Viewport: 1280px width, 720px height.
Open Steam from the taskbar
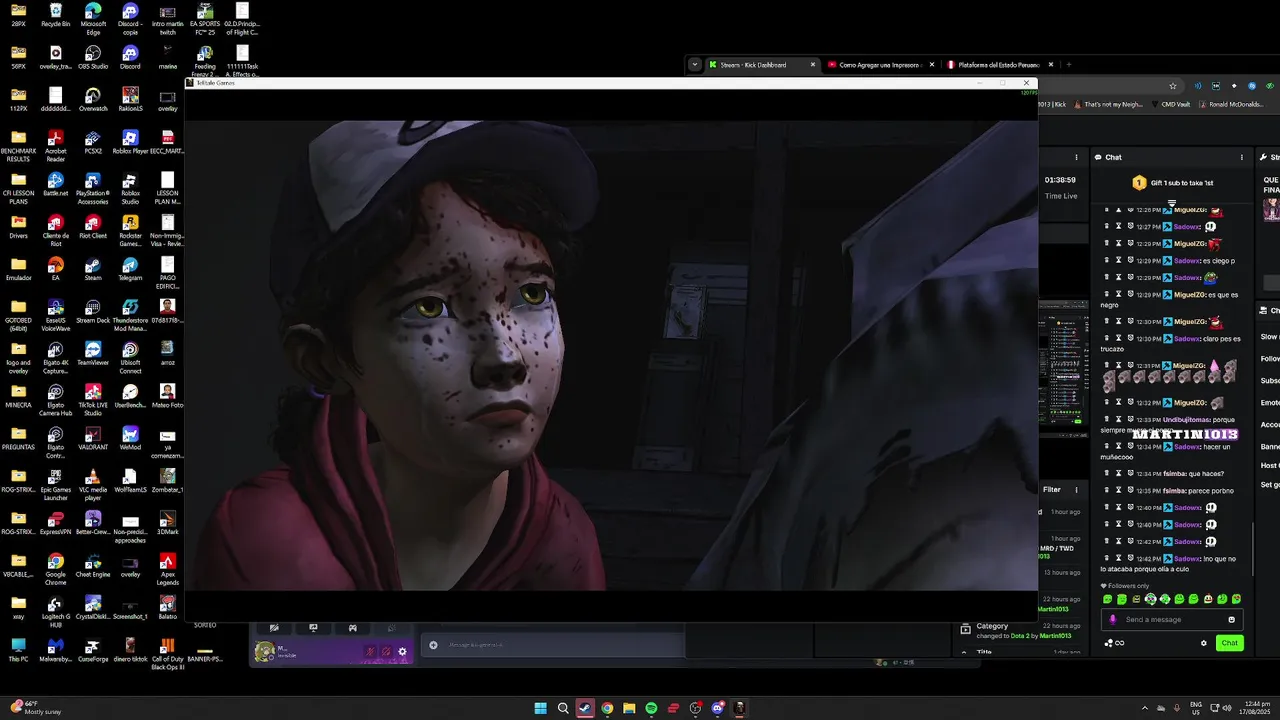[585, 708]
